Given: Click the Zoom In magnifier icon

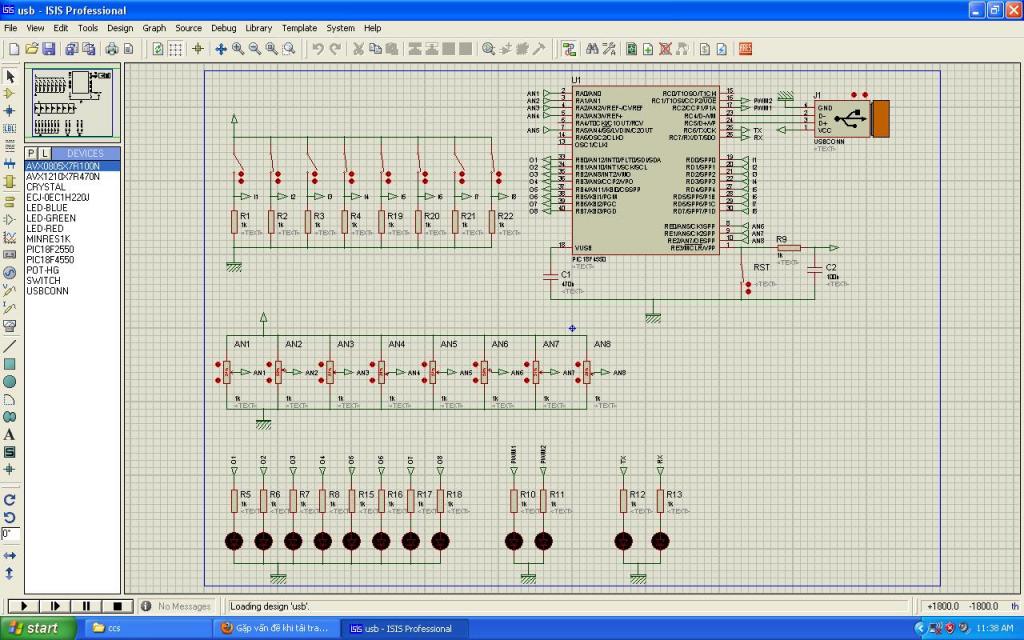Looking at the screenshot, I should [238, 48].
